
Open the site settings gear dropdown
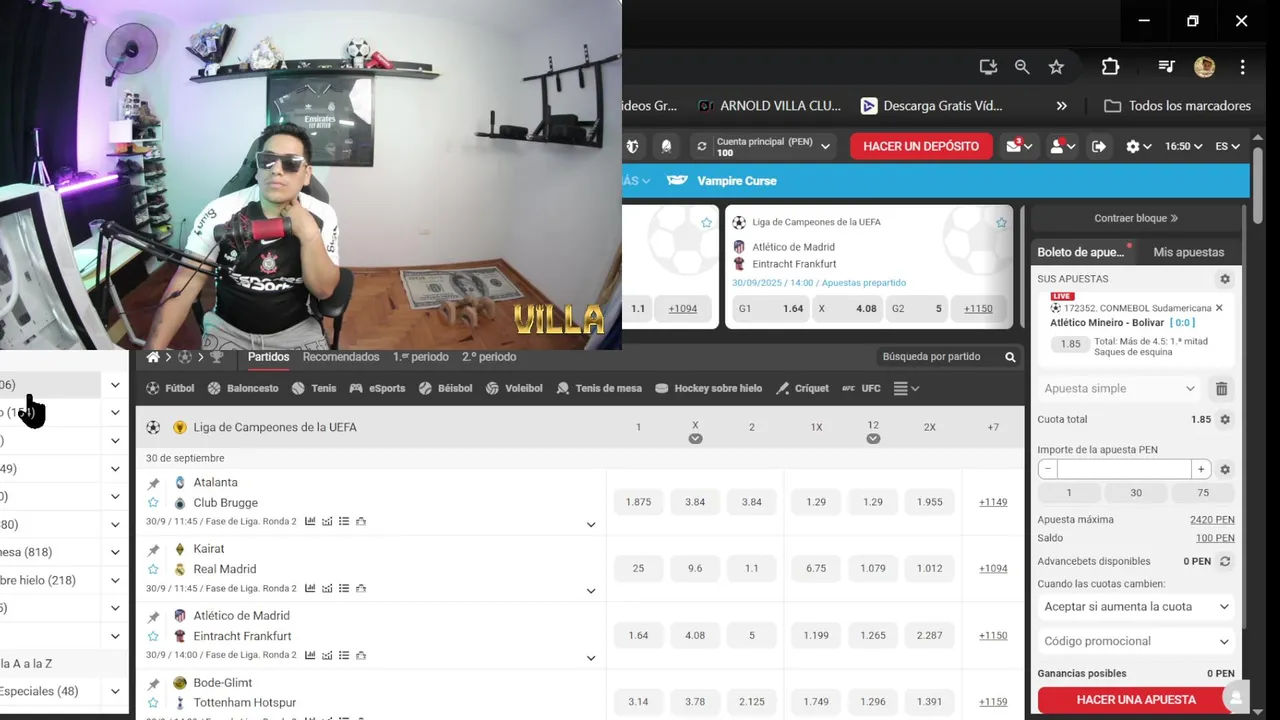[x=1138, y=146]
